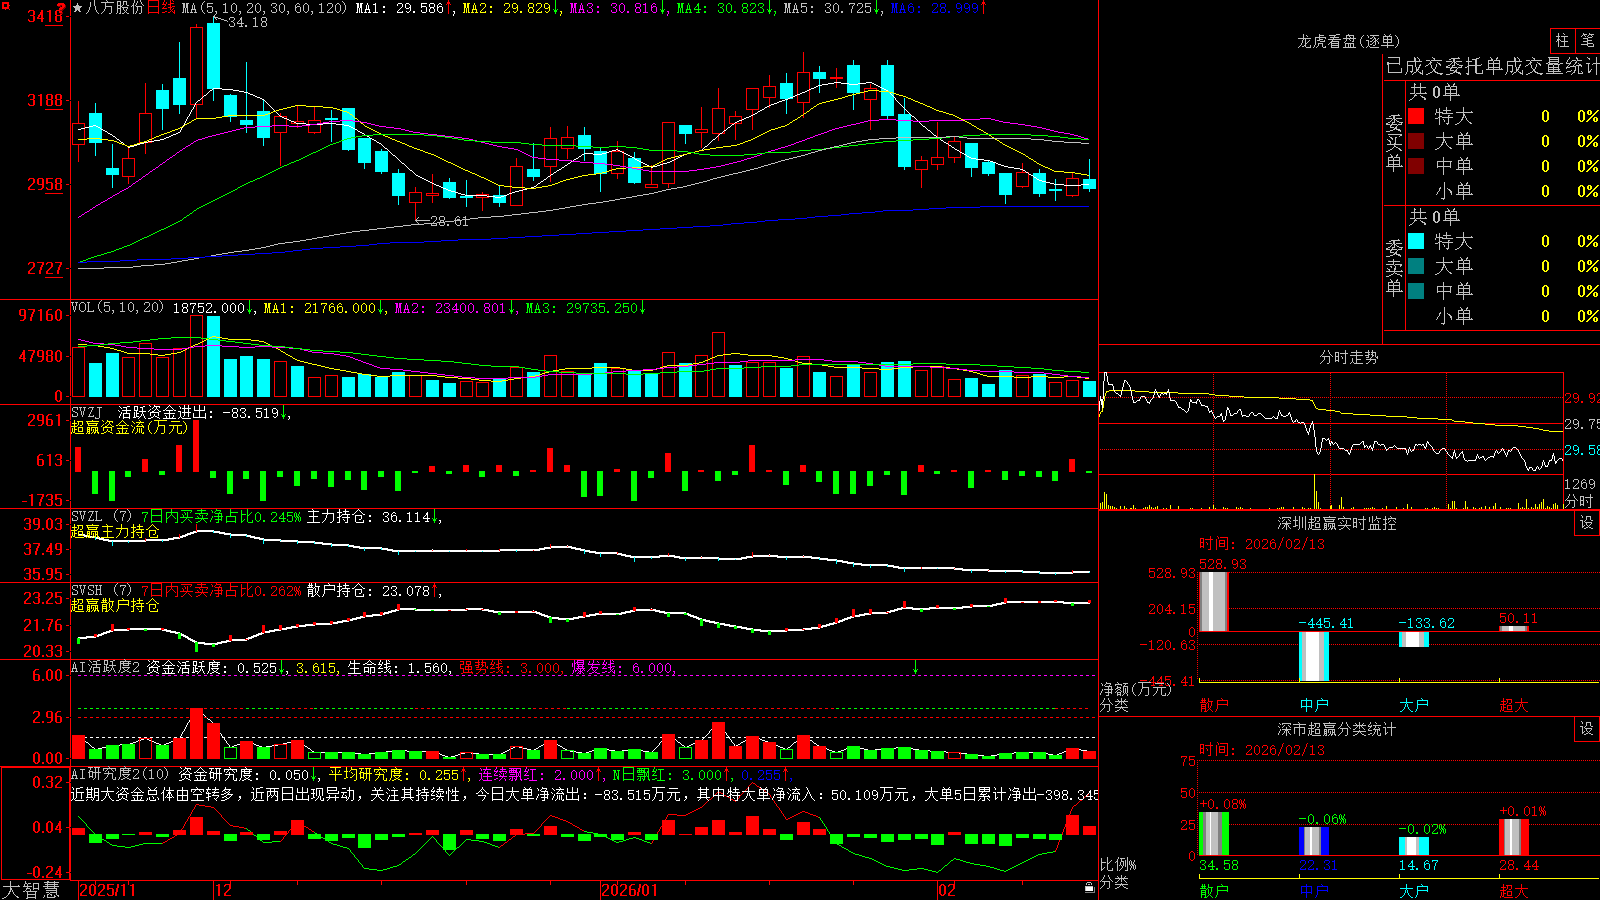
Task: Switch to 笔 (tick) display mode
Action: coord(1587,40)
